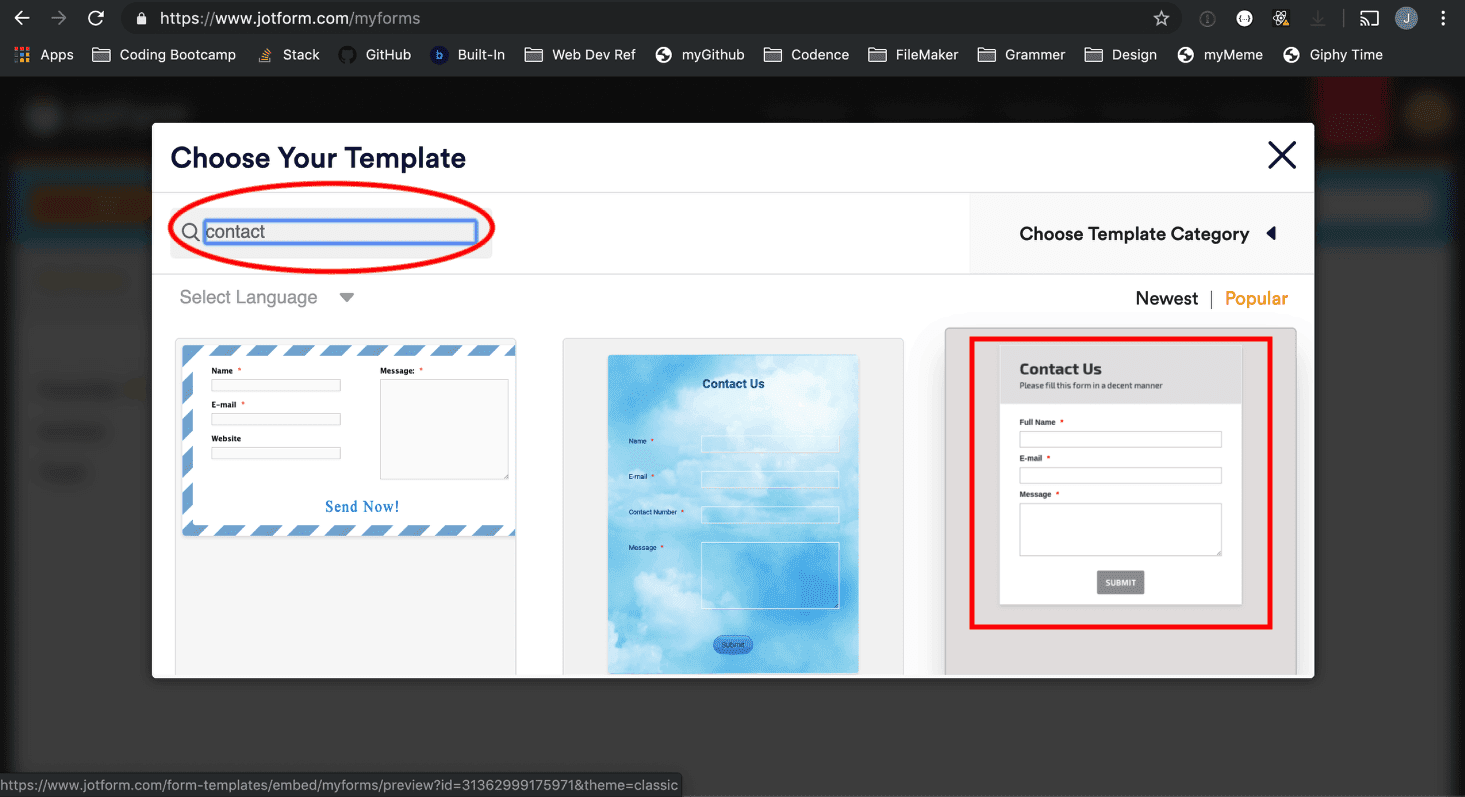Image resolution: width=1465 pixels, height=797 pixels.
Task: Open Chrome's three-dot menu
Action: (x=1444, y=18)
